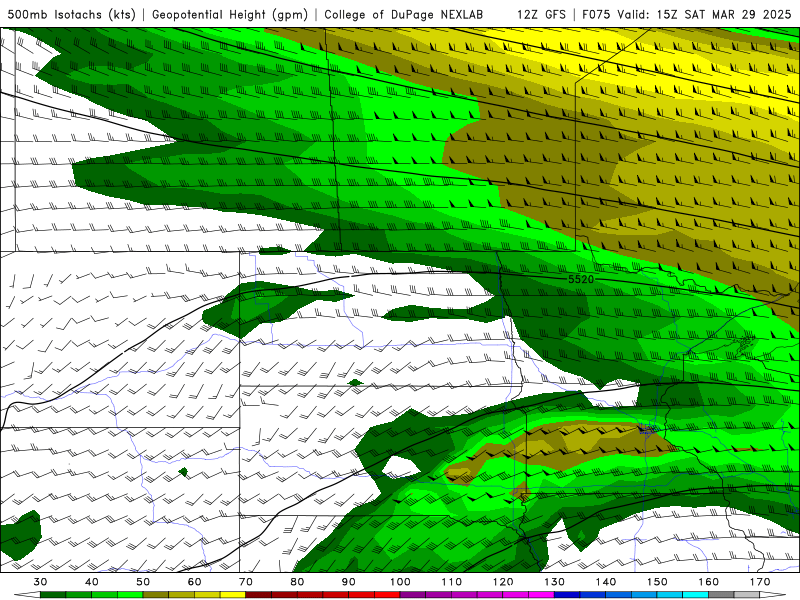Click the 120 label on the color scale
The width and height of the screenshot is (800, 600).
pyautogui.click(x=503, y=582)
